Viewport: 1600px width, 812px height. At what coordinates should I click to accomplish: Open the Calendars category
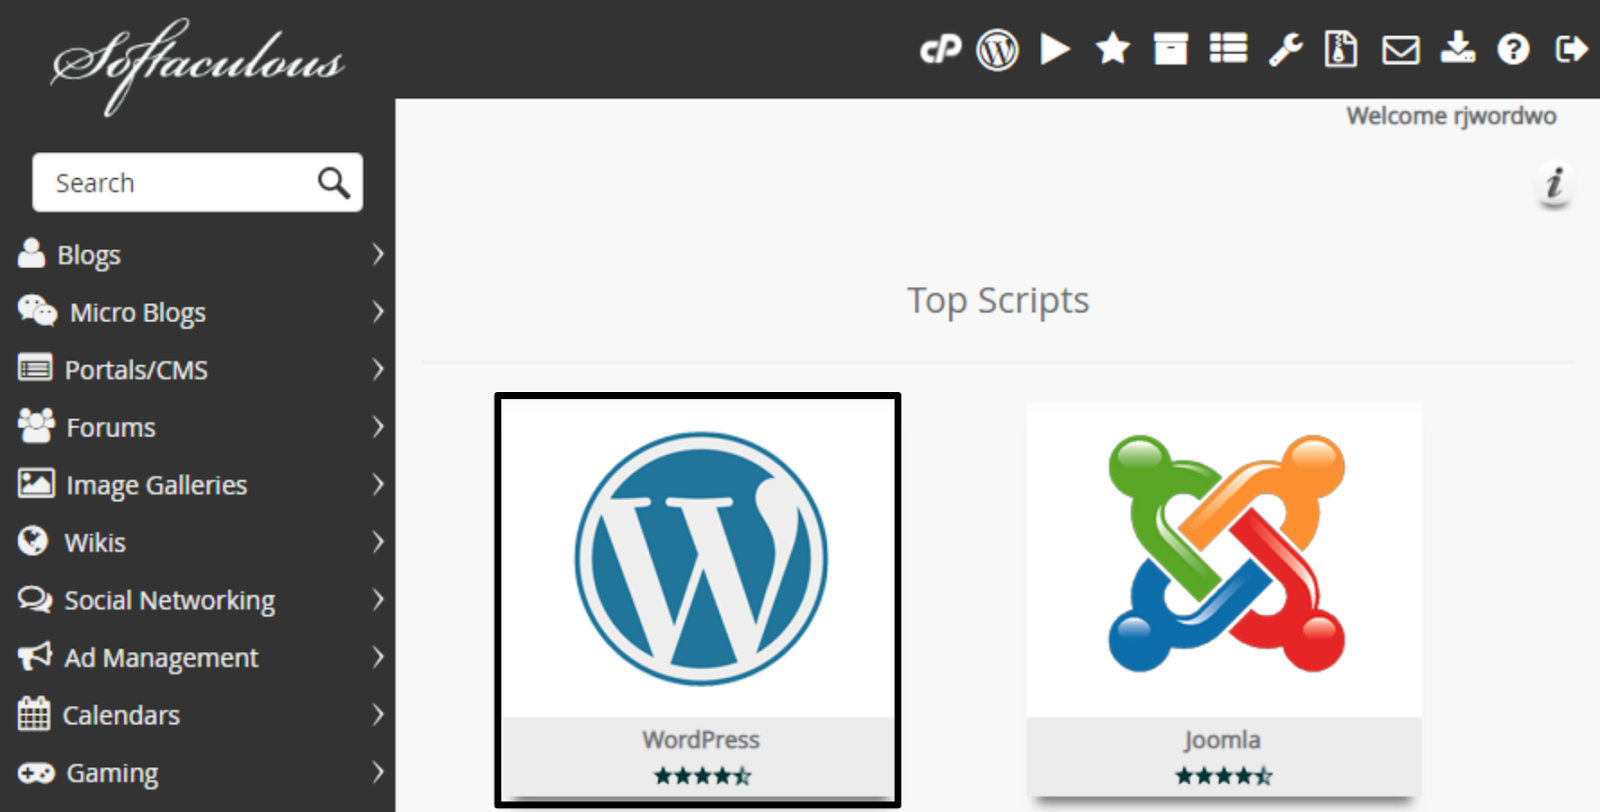[x=121, y=716]
